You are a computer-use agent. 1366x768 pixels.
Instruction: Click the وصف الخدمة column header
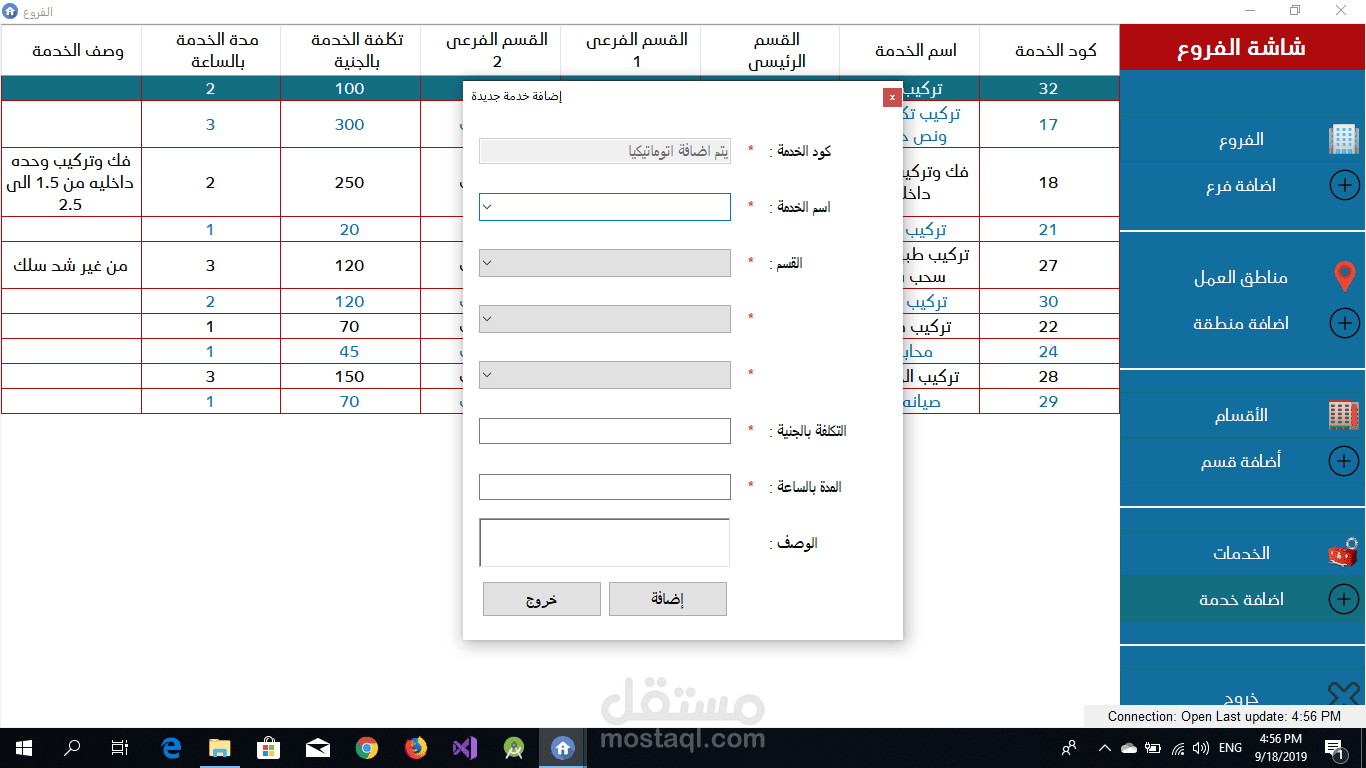(x=71, y=51)
